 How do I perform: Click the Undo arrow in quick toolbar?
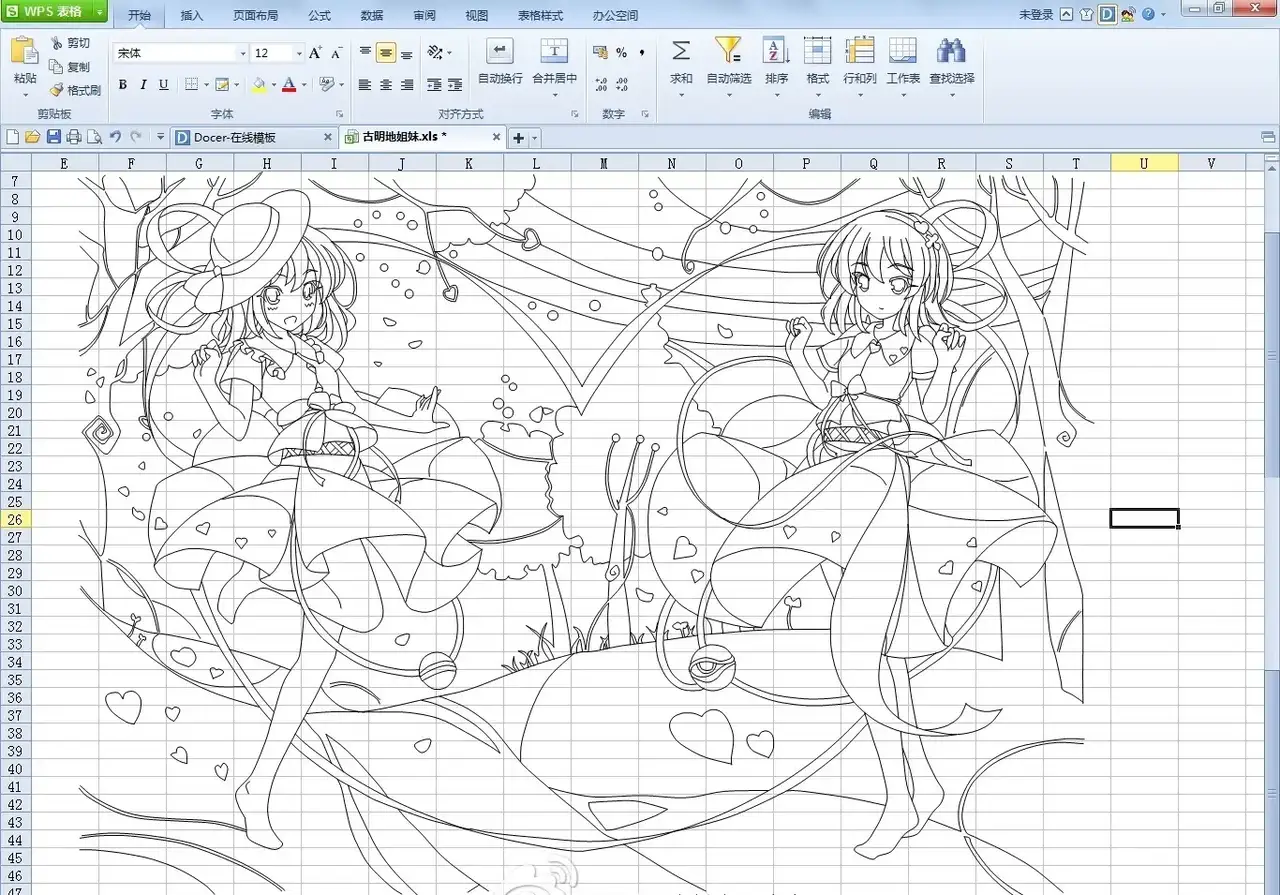point(115,137)
